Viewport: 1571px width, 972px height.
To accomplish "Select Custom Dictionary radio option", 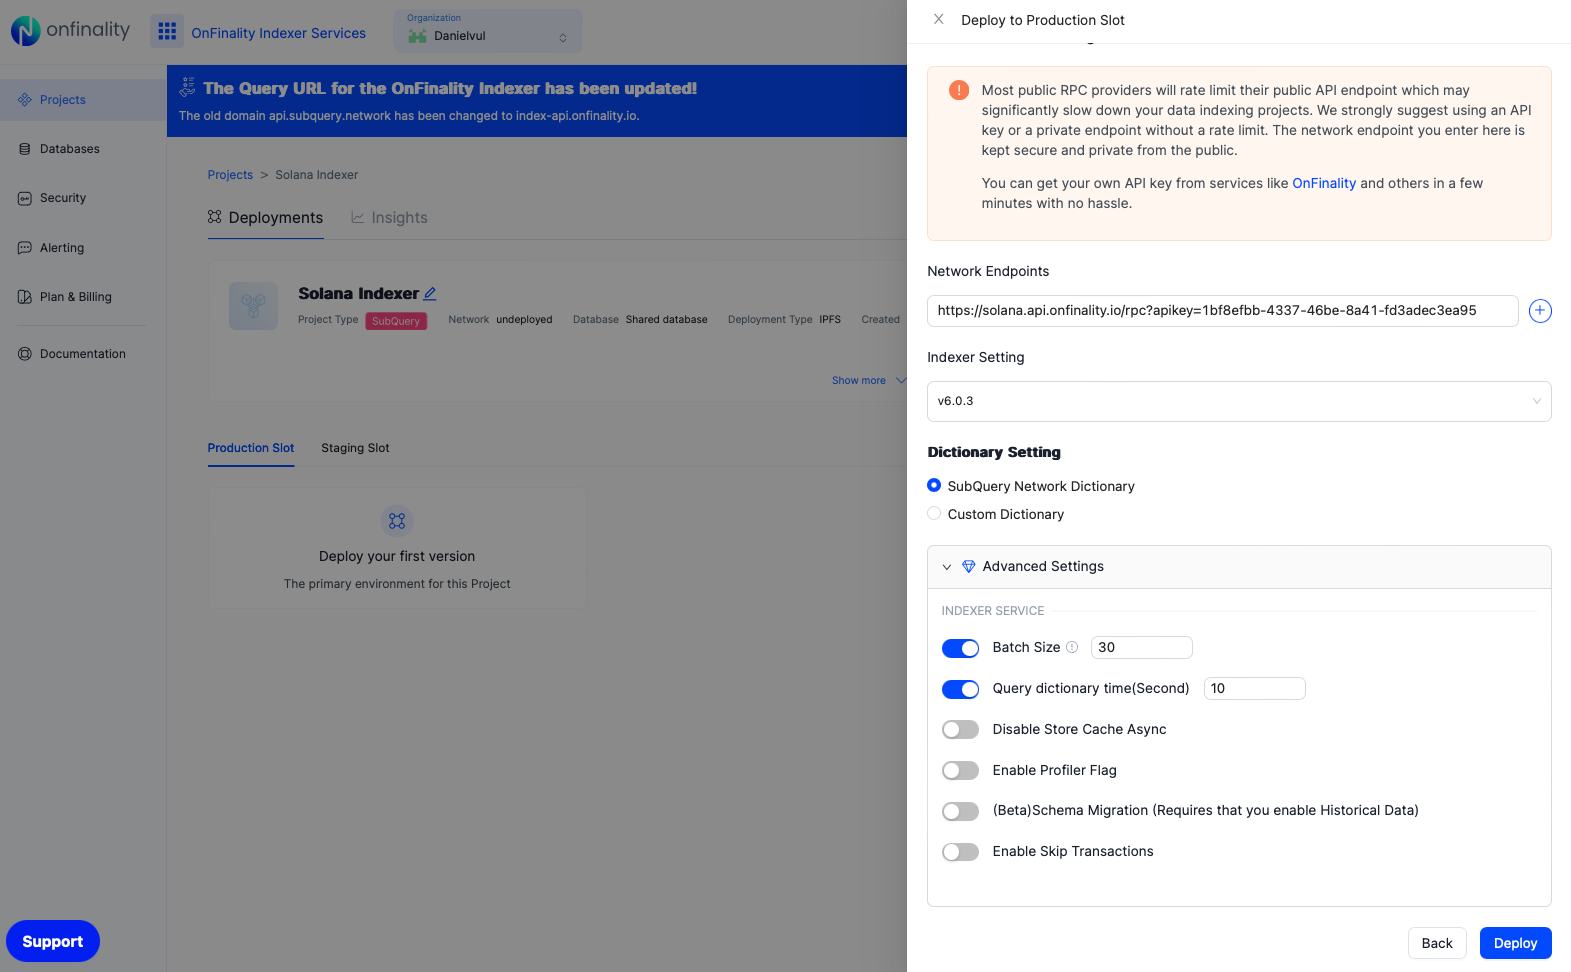I will [x=934, y=514].
